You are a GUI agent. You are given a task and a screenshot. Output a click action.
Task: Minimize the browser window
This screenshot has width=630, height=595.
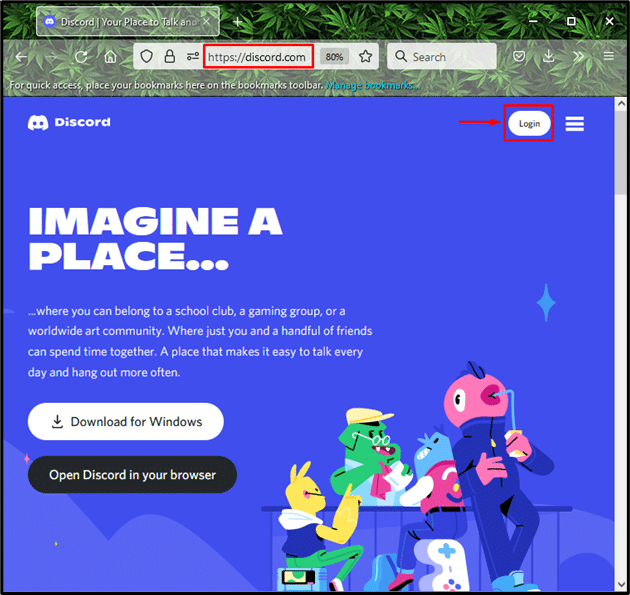[533, 21]
